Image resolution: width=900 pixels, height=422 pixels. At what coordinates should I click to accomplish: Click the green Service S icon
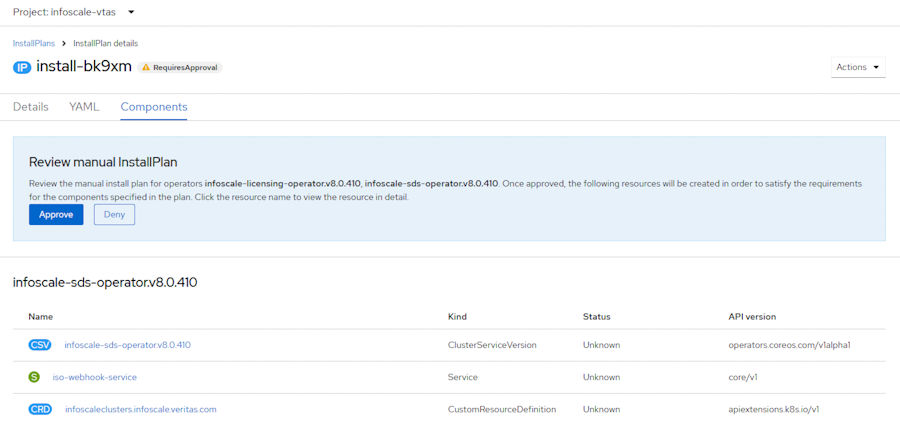point(34,377)
